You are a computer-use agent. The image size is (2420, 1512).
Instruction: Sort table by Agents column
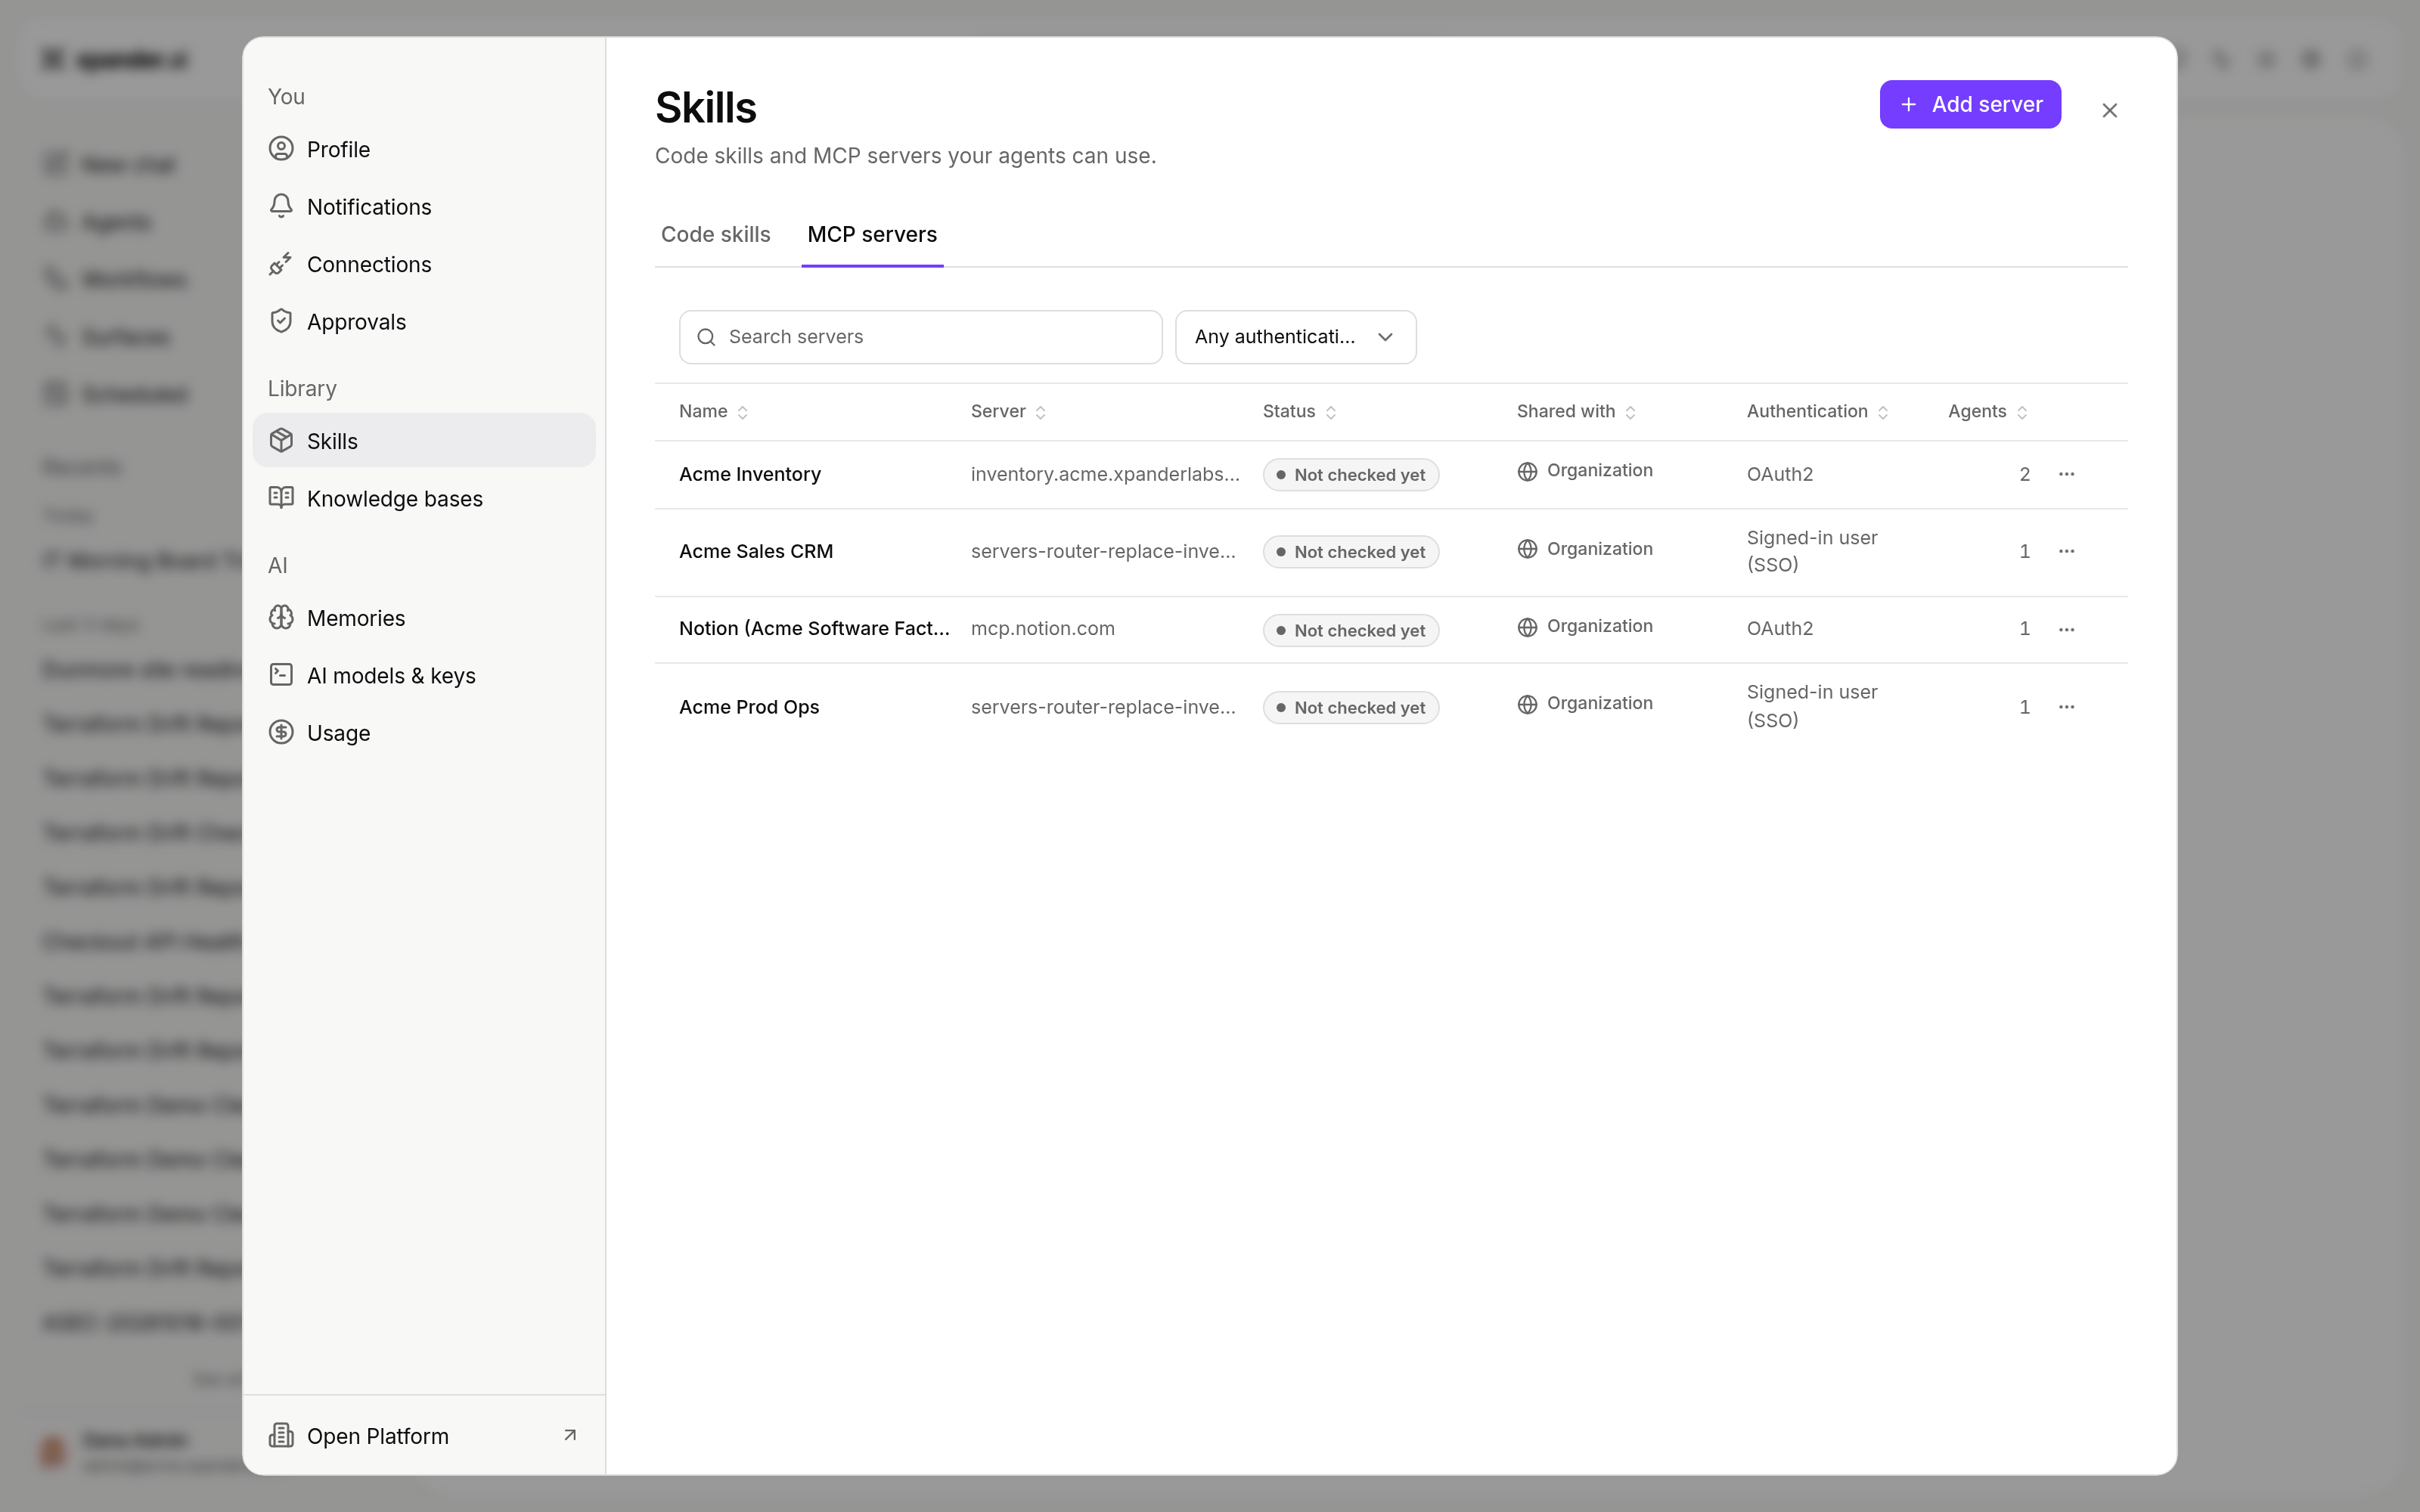(1987, 412)
